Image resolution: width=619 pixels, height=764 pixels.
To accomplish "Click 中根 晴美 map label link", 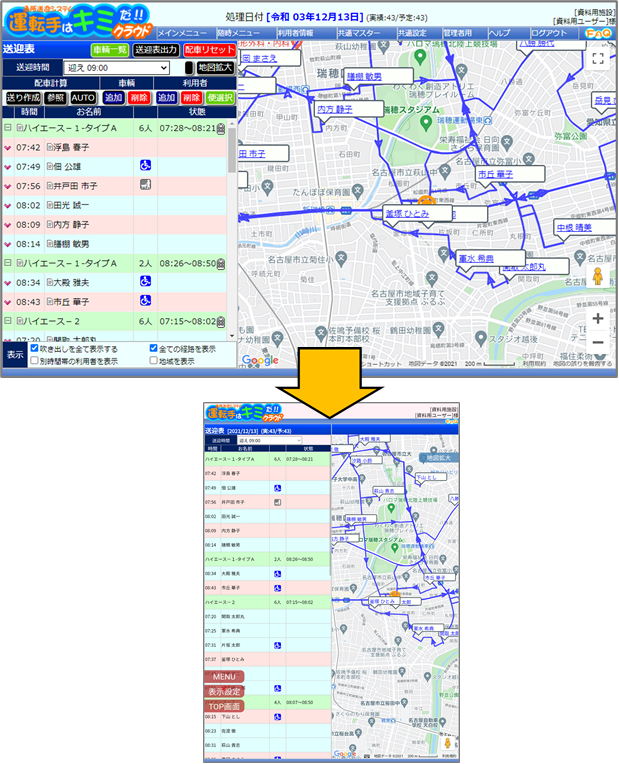I will tap(575, 228).
